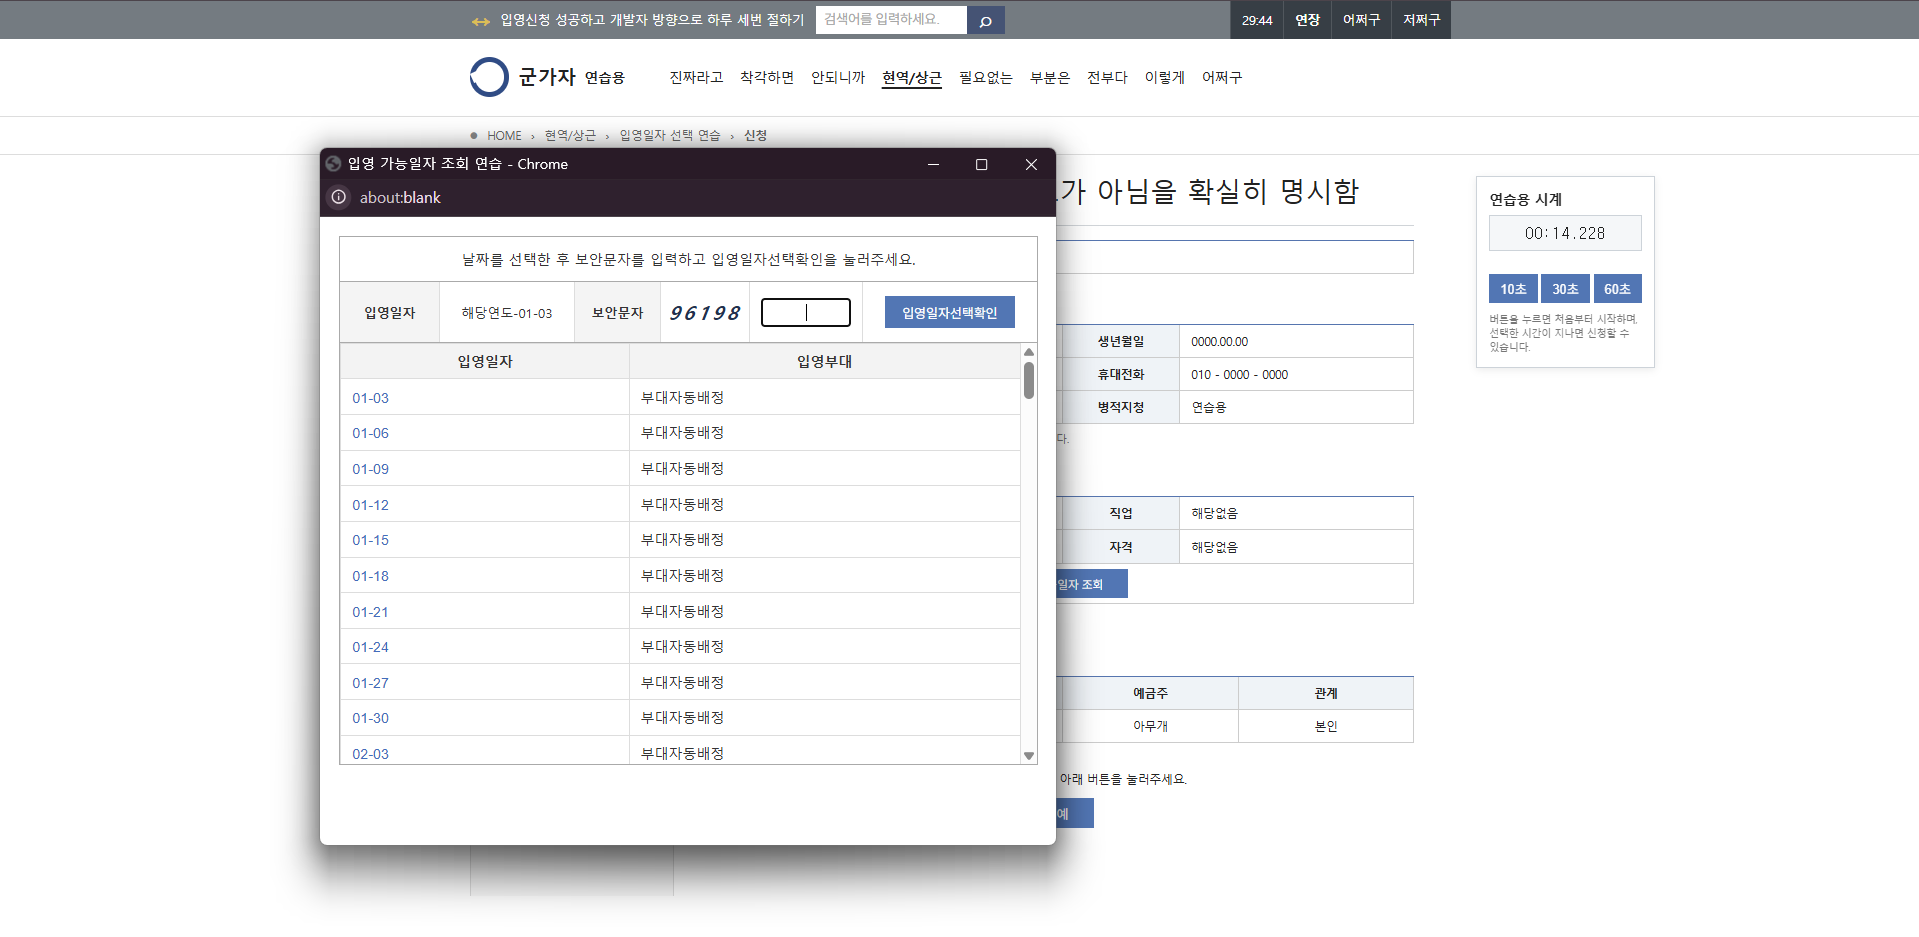
Task: Select enlistment date 02-03
Action: [370, 754]
